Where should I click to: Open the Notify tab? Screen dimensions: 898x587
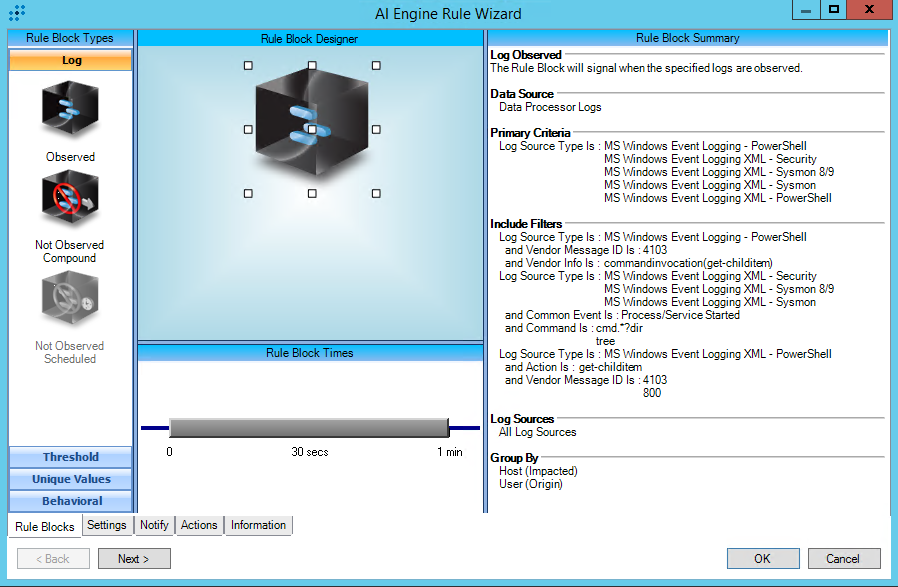154,525
